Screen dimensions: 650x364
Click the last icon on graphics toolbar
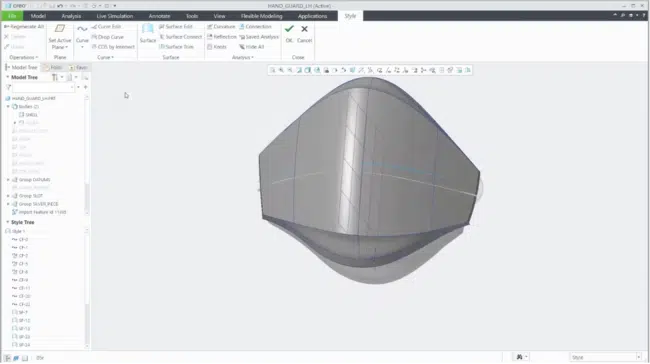[x=468, y=70]
